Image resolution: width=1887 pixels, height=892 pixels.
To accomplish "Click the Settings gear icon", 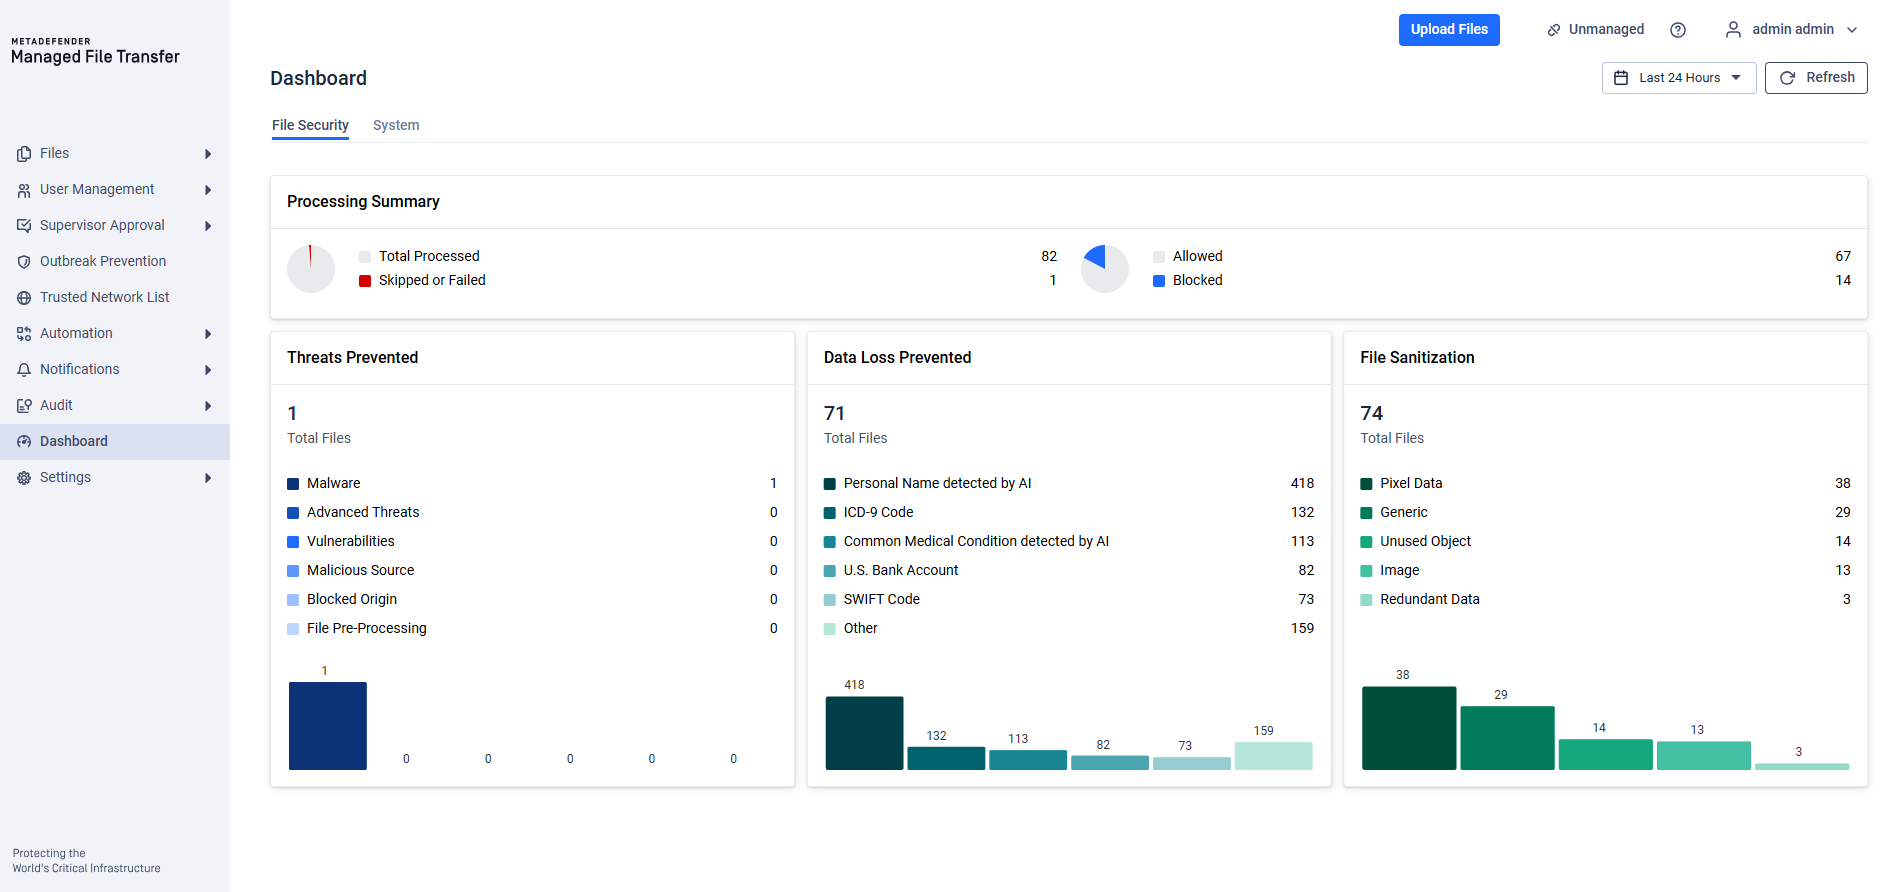I will click(x=24, y=478).
